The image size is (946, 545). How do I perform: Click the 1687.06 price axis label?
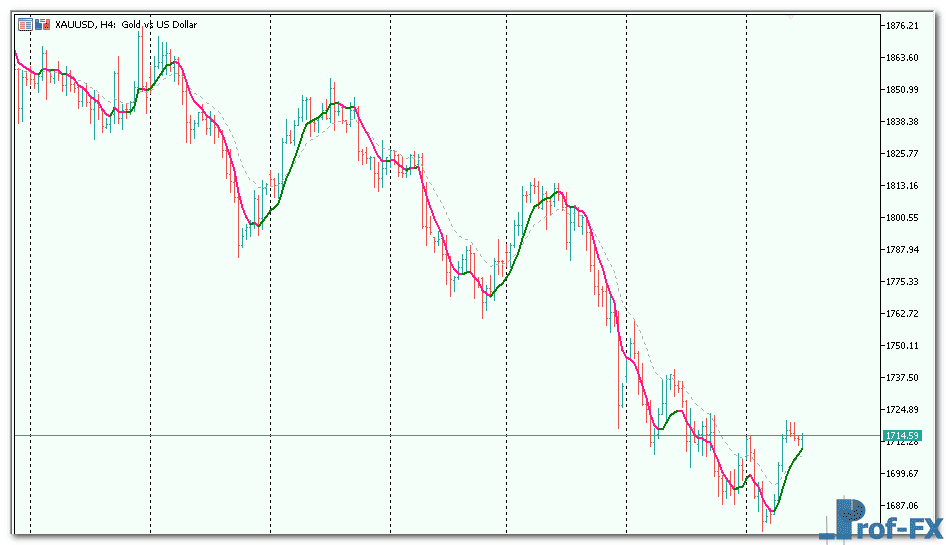click(901, 506)
